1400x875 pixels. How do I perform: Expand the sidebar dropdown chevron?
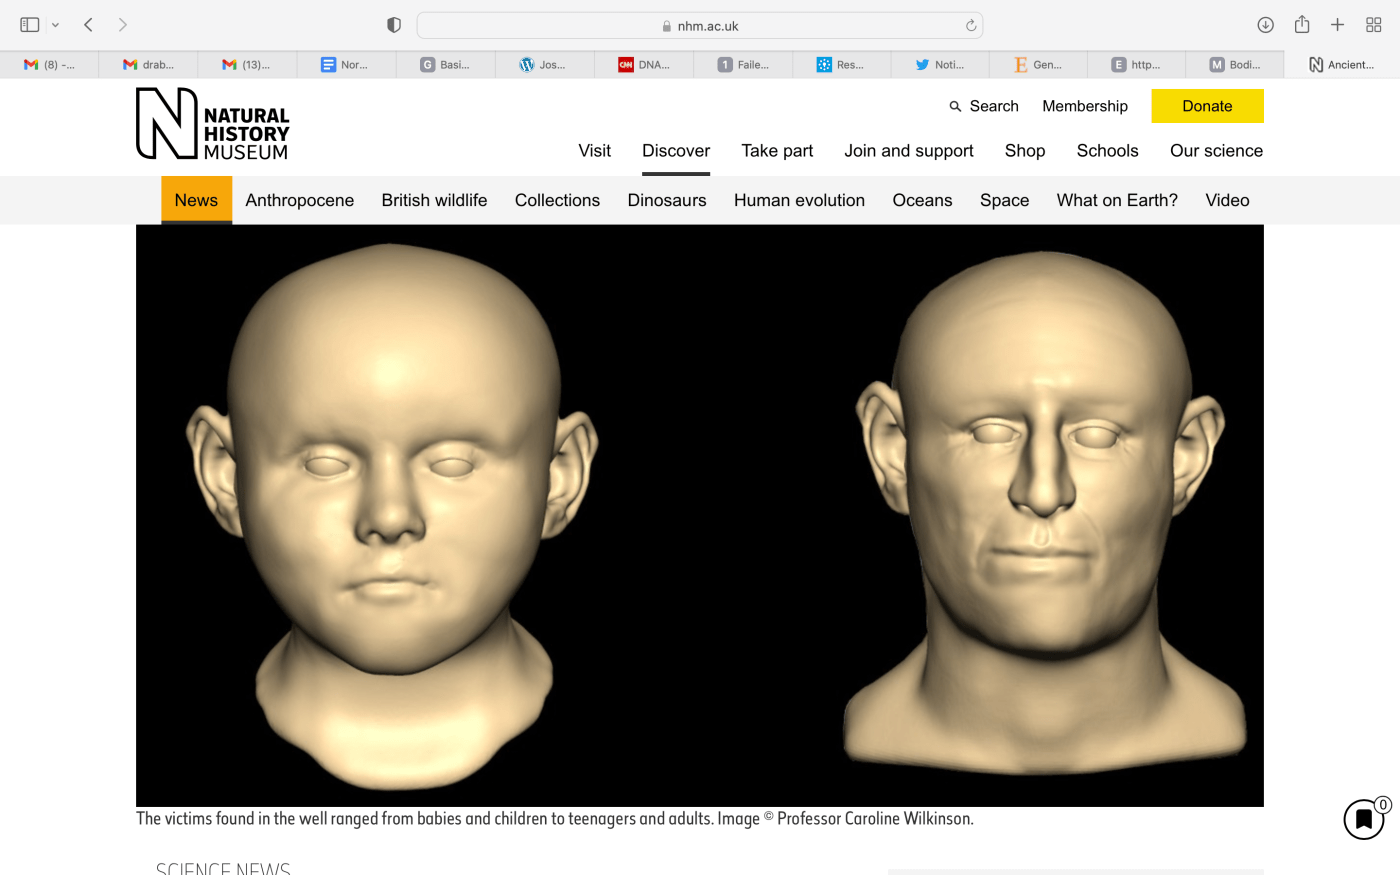[x=56, y=25]
